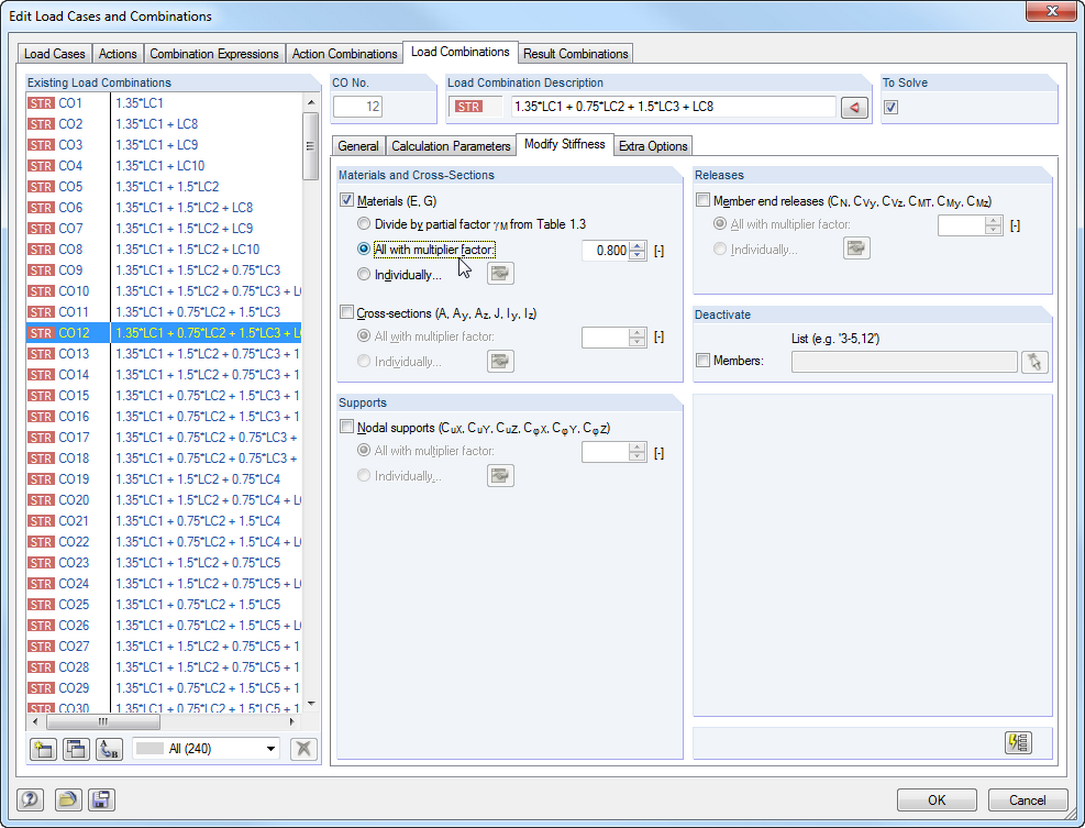The width and height of the screenshot is (1085, 828).
Task: Select load combination CO5
Action: [x=164, y=187]
